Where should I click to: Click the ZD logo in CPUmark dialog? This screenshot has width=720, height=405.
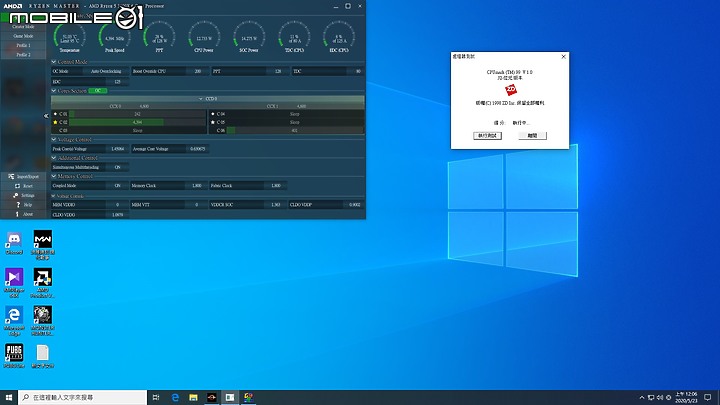pos(510,90)
